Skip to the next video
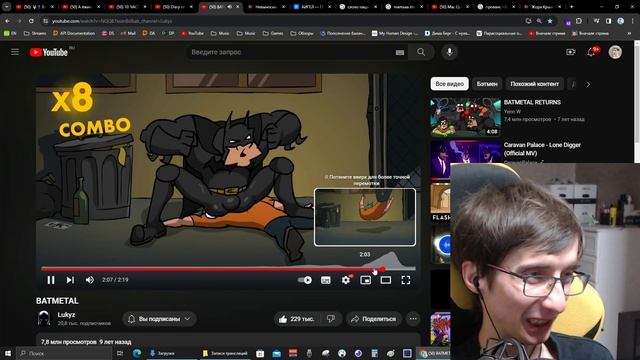 [70, 280]
